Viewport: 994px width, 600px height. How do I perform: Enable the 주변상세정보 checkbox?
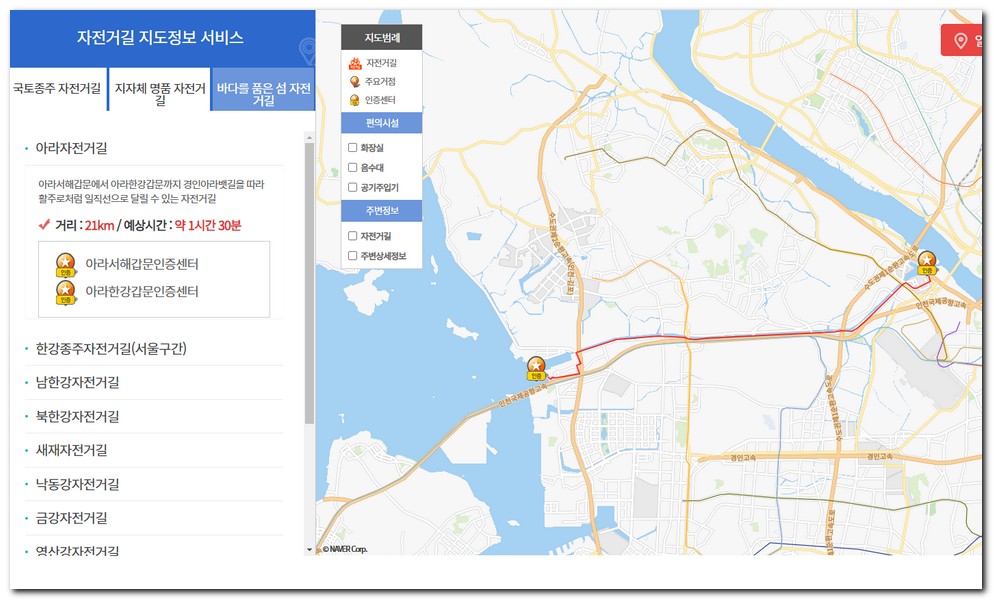click(x=352, y=256)
